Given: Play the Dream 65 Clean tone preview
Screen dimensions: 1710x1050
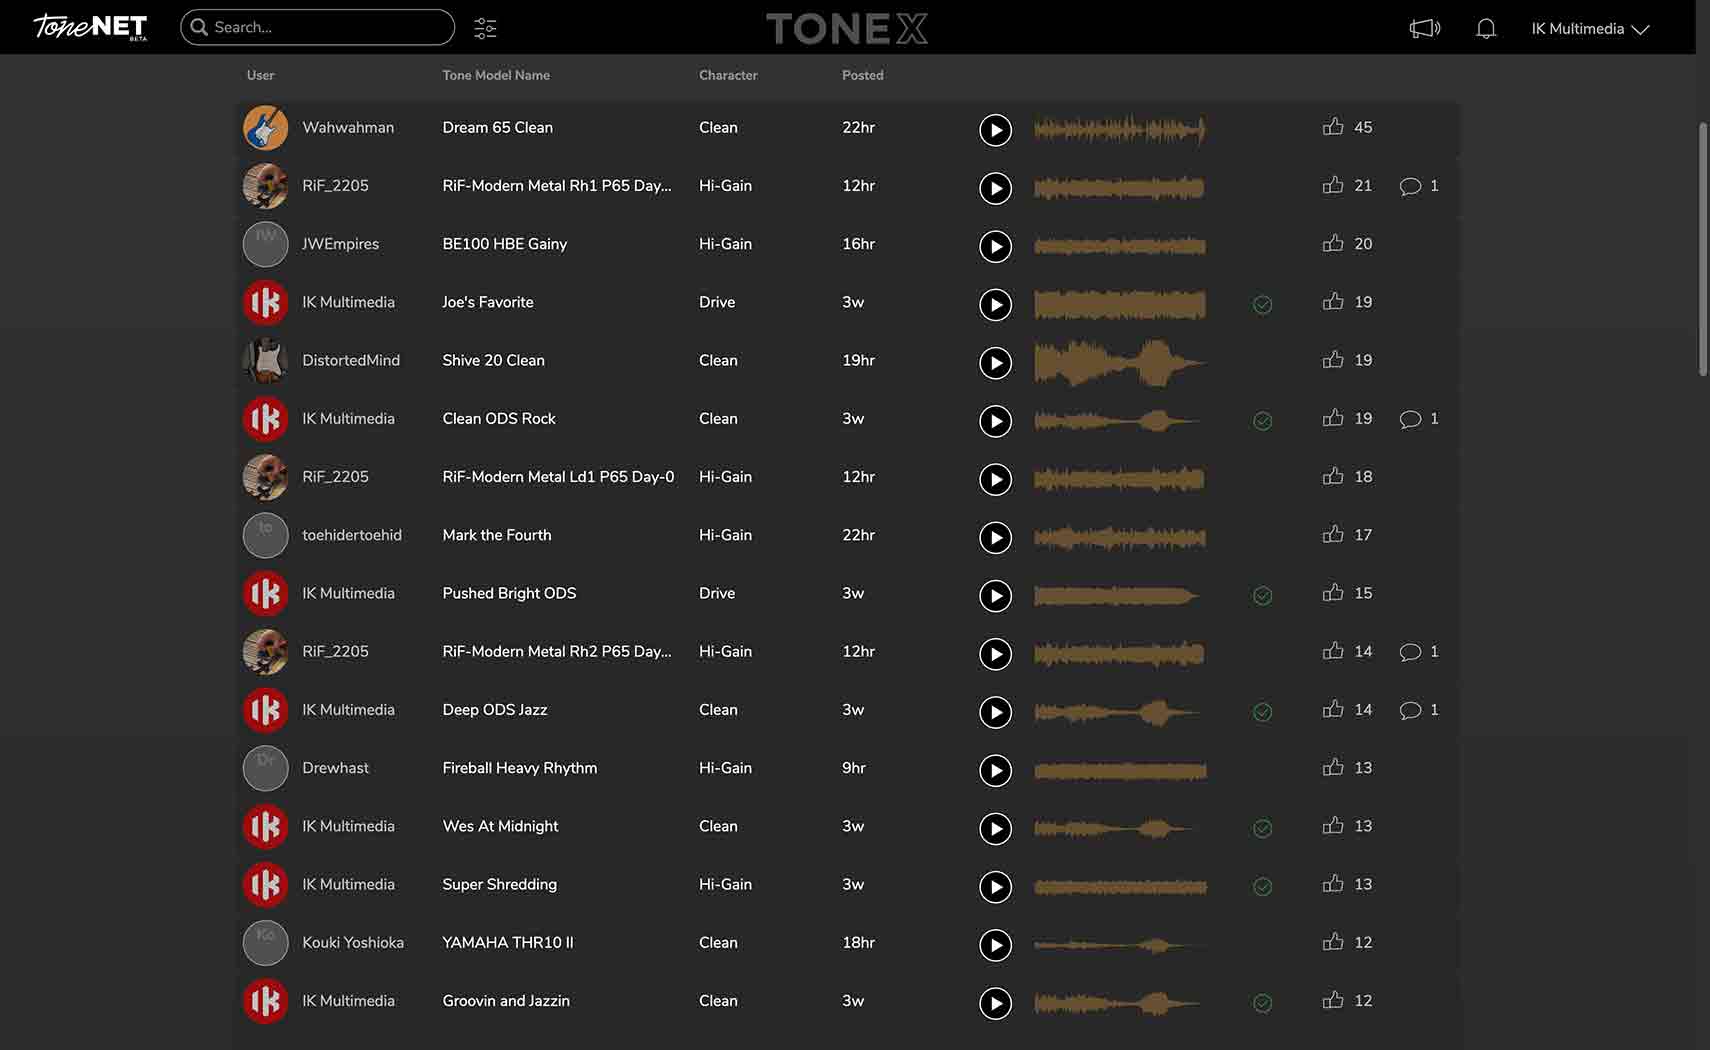Looking at the screenshot, I should coord(995,130).
